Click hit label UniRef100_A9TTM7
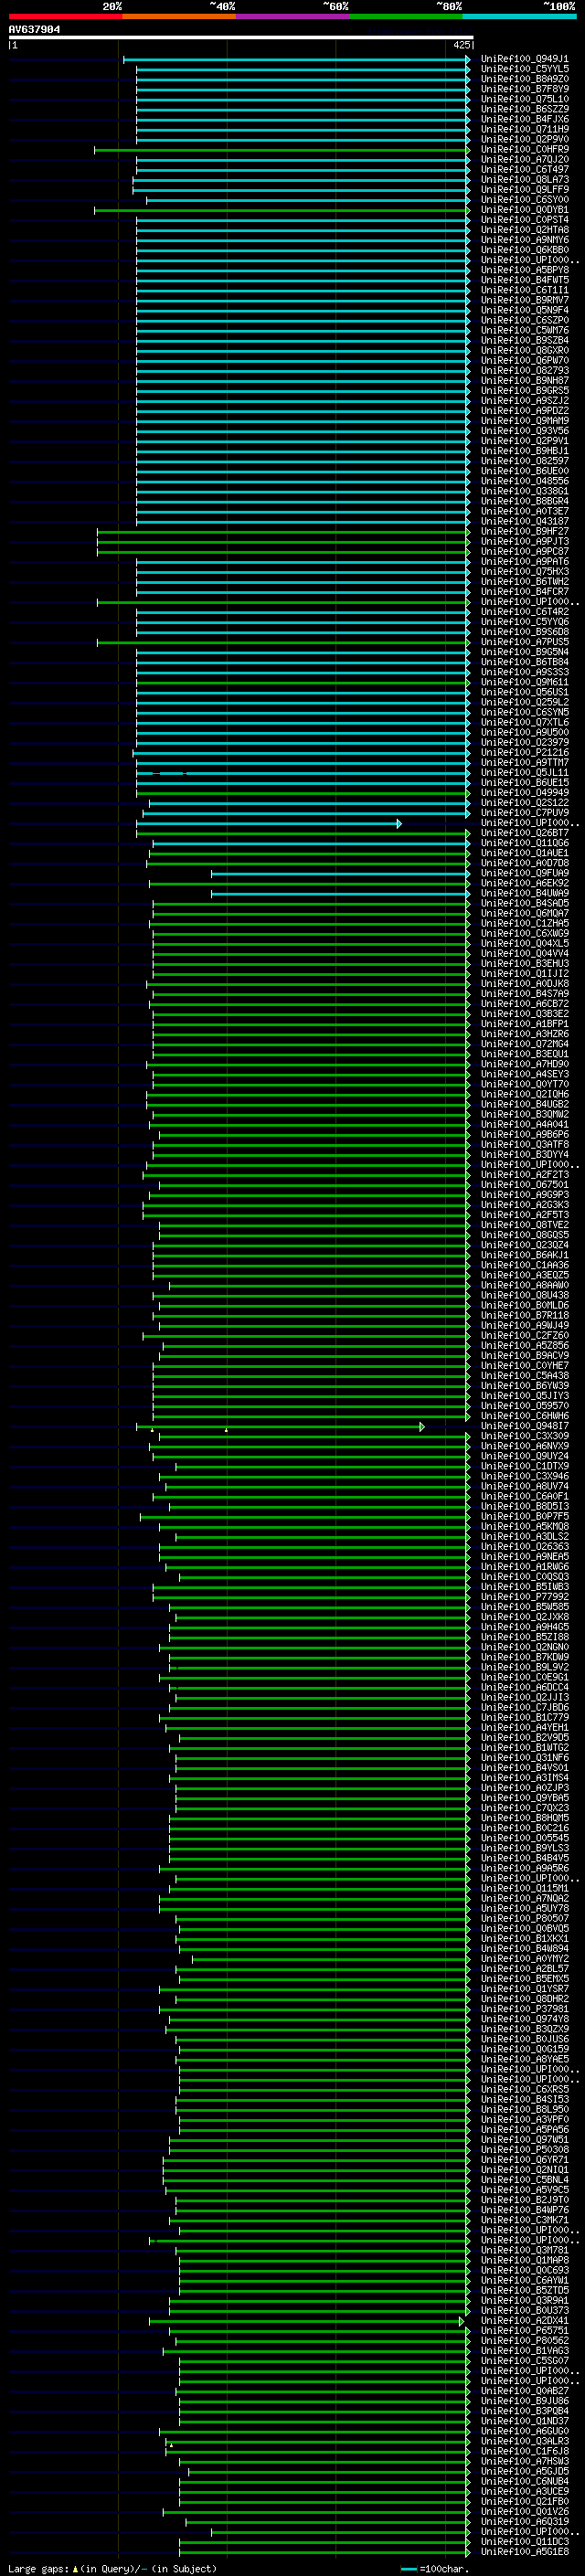Viewport: 585px width, 2576px height. [525, 762]
